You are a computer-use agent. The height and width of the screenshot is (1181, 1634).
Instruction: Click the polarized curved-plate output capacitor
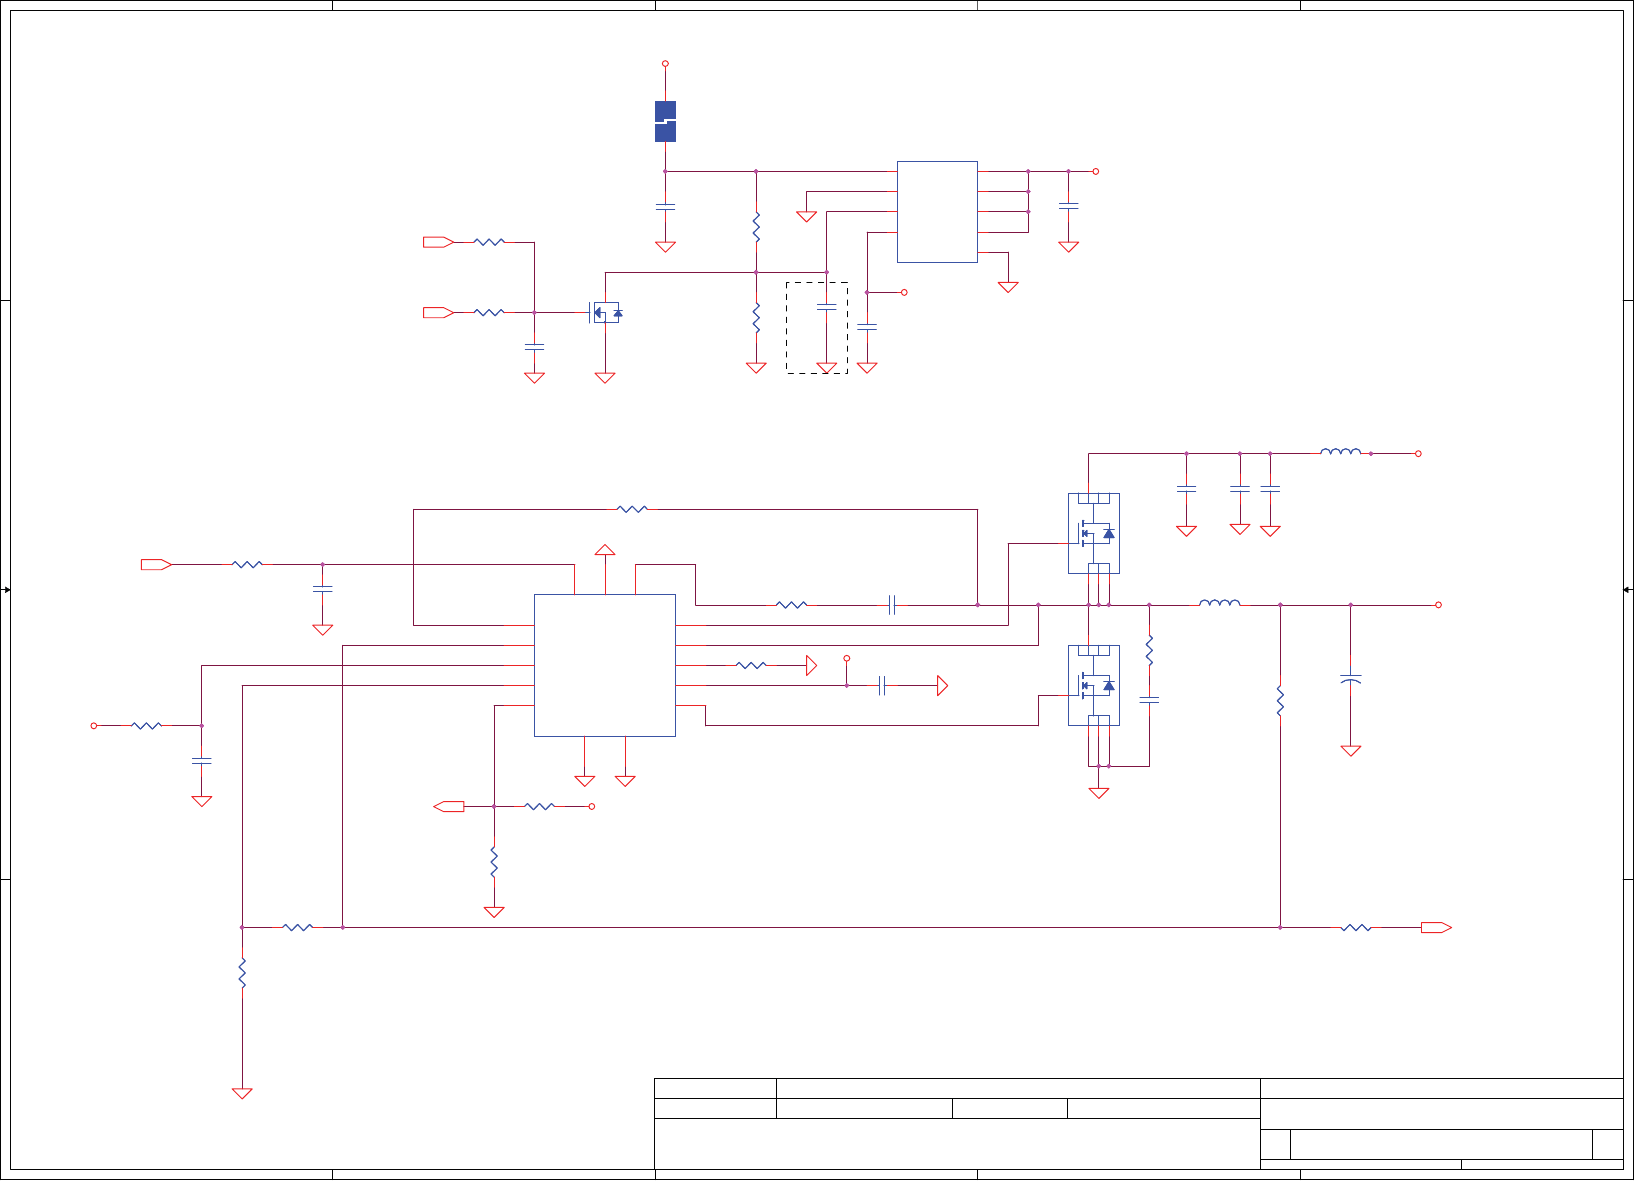point(1350,680)
